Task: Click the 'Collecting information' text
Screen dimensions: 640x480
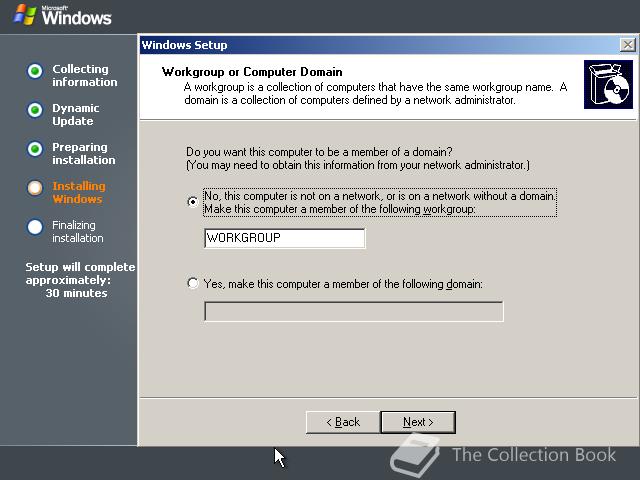Action: click(x=84, y=76)
